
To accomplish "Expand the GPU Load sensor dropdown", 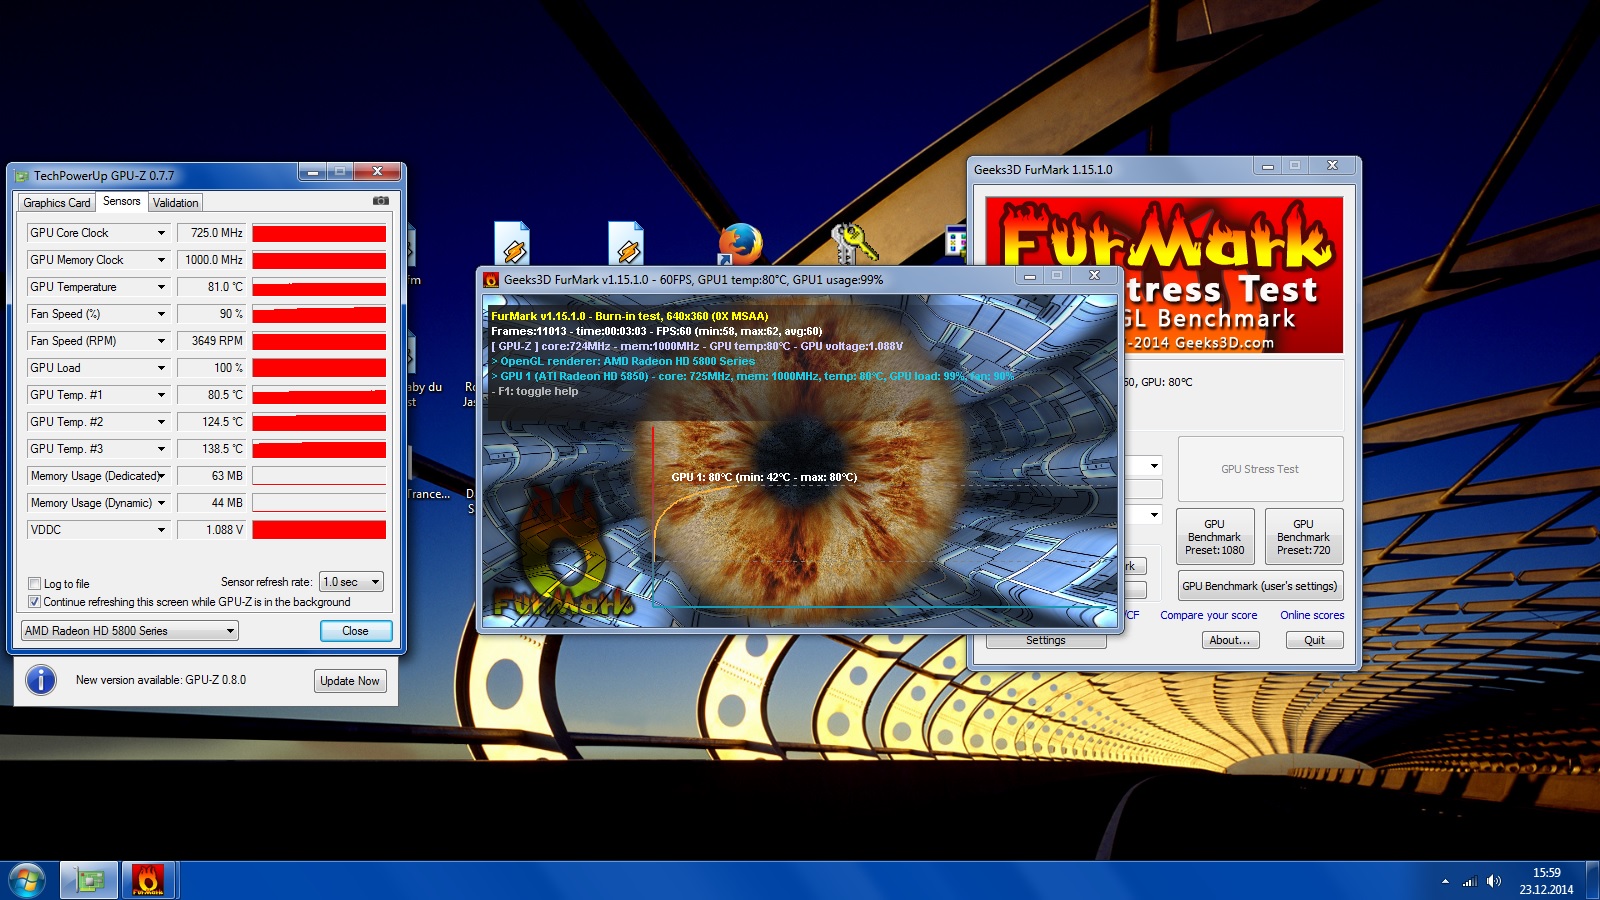I will [x=161, y=368].
